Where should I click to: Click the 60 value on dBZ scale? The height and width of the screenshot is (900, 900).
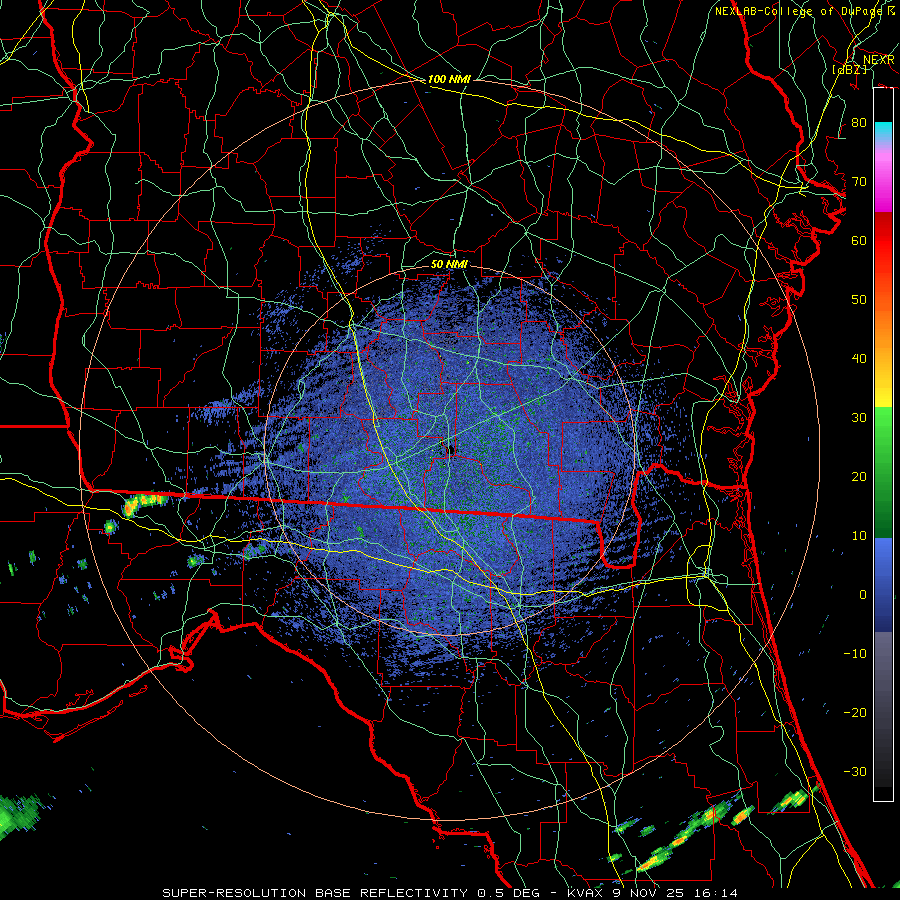click(x=859, y=240)
